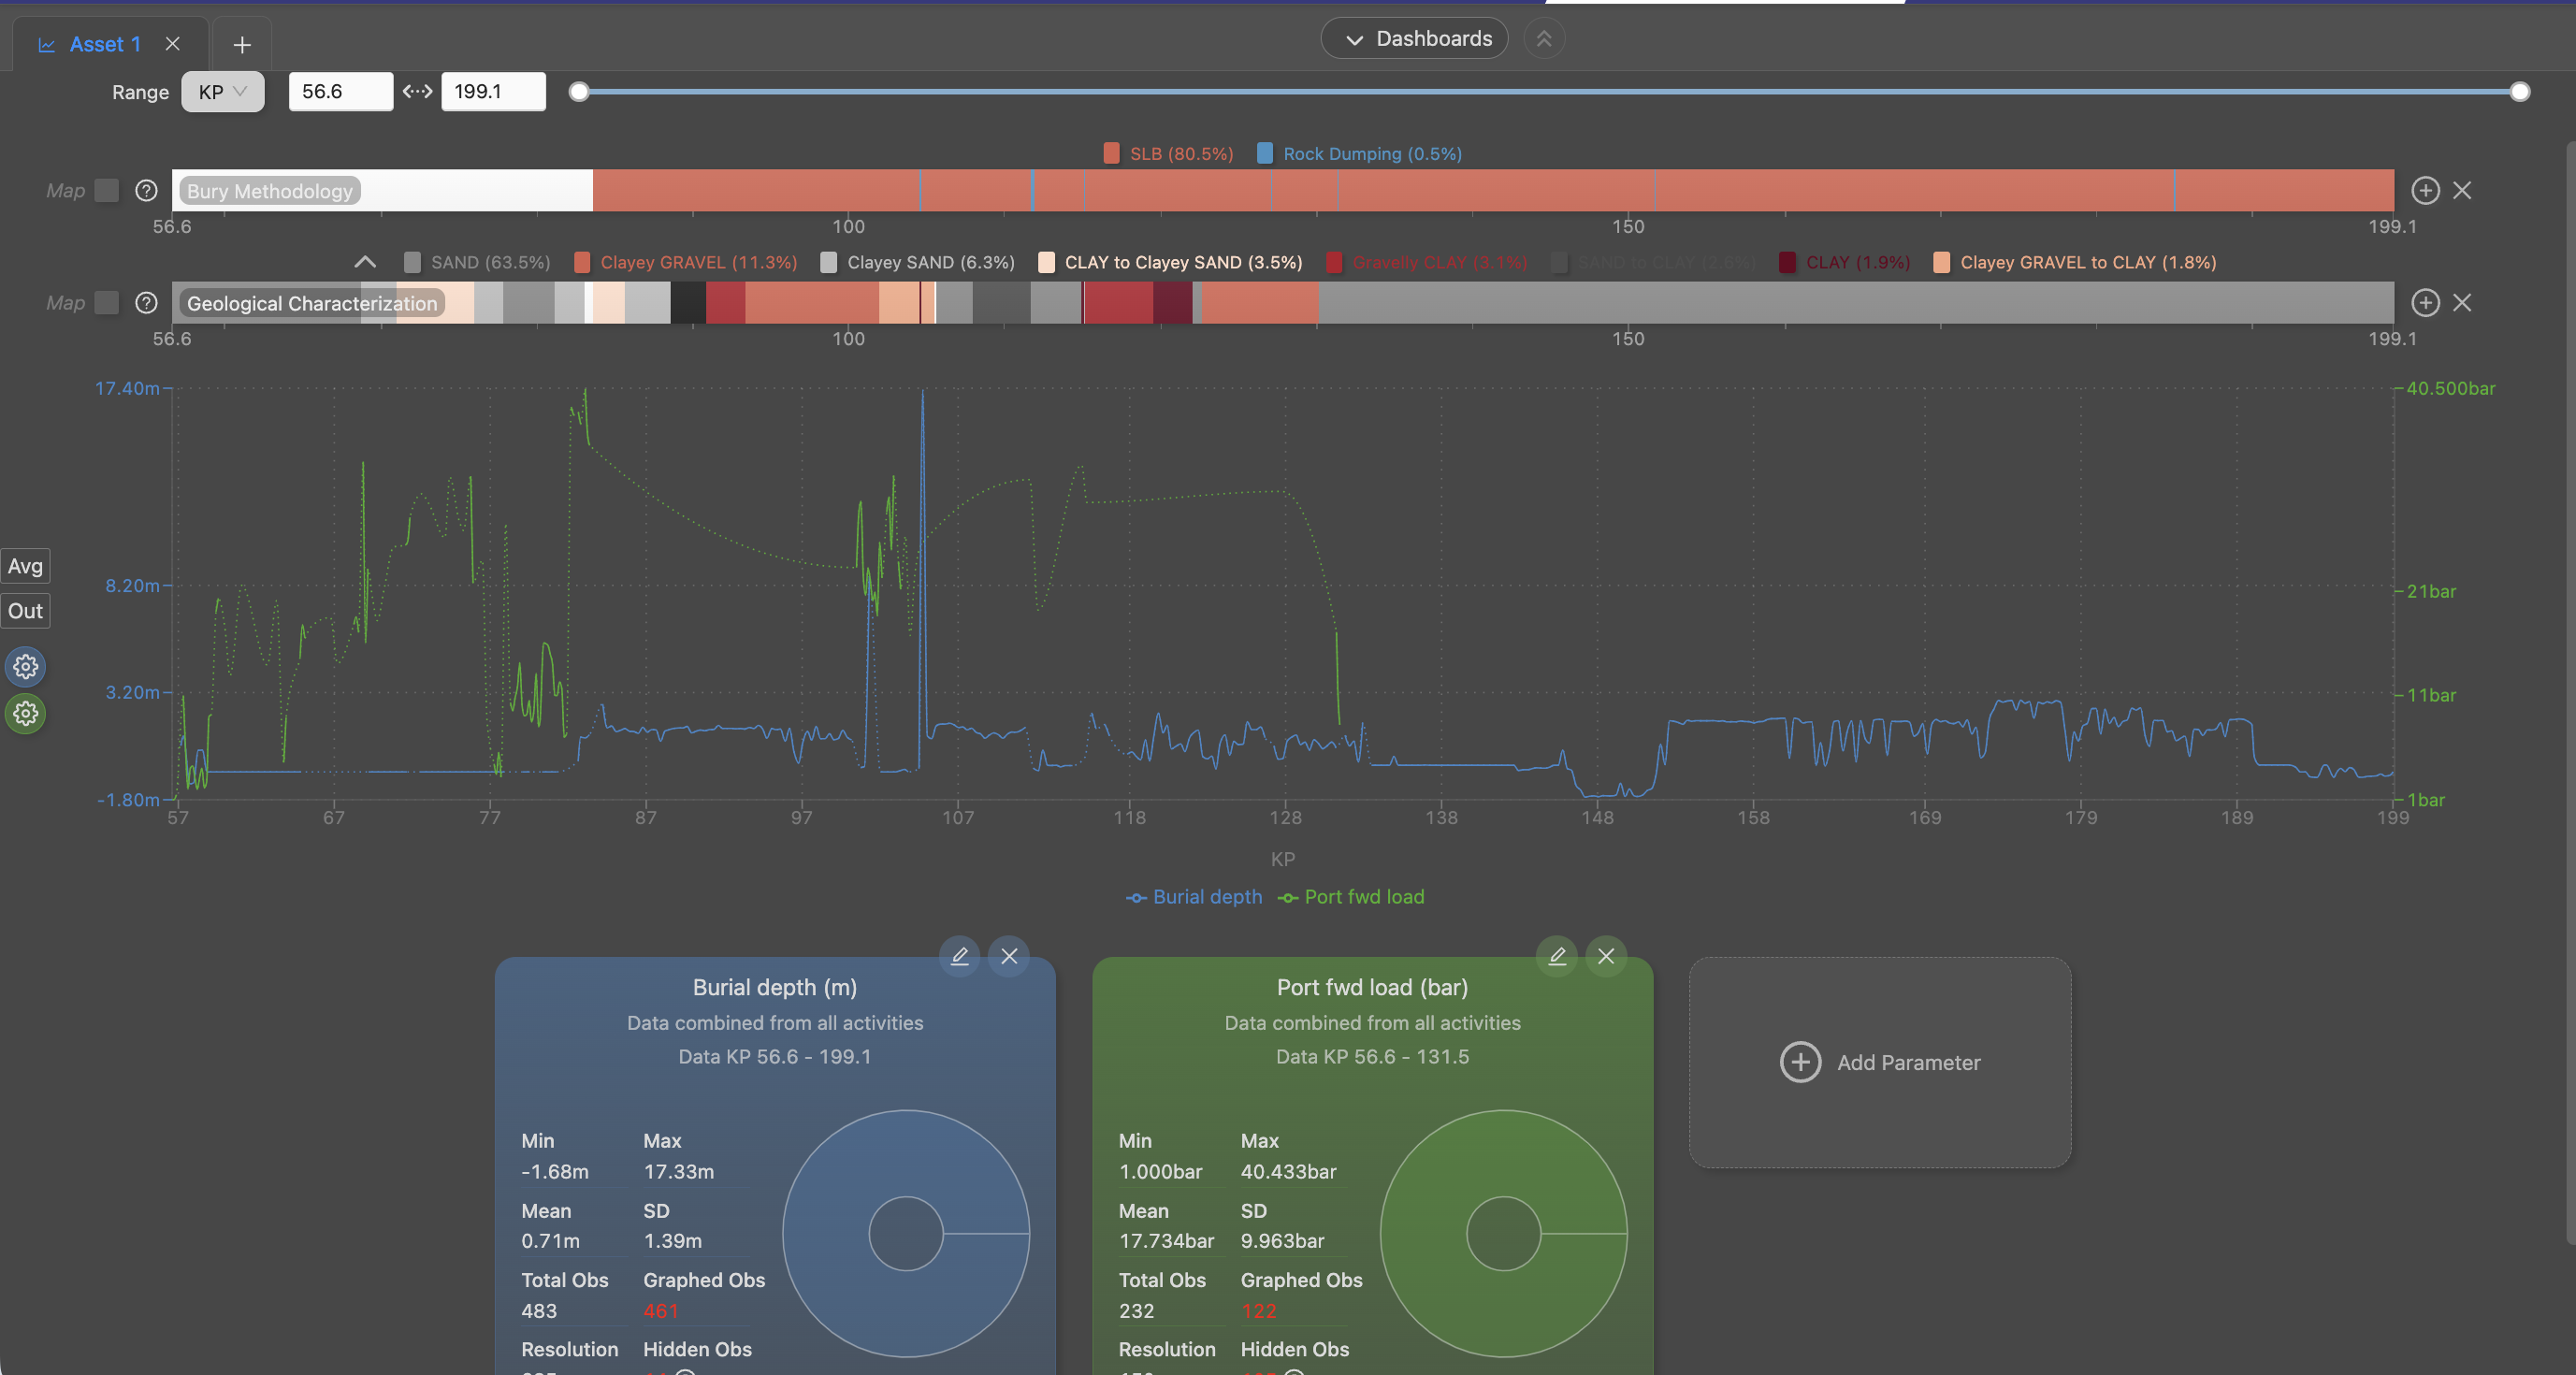
Task: Edit the Port fwd load card
Action: pos(1557,956)
